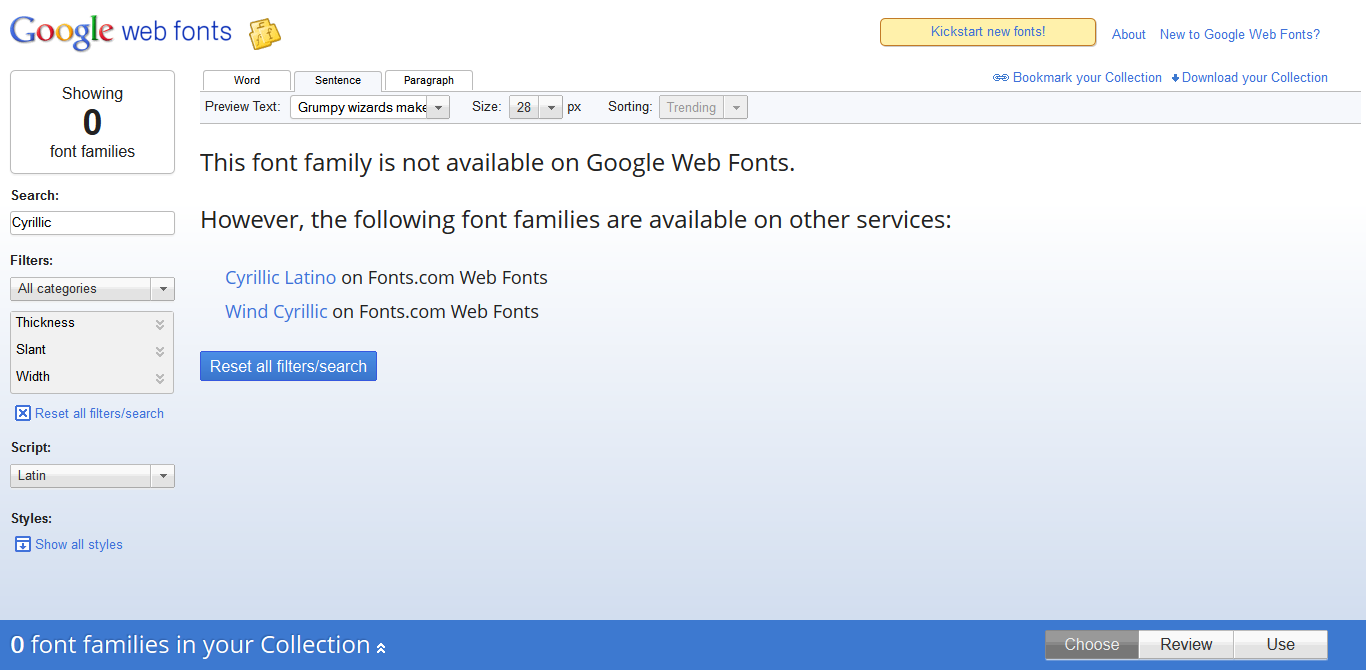Expand the Thickness filter
The image size is (1366, 670).
[159, 324]
